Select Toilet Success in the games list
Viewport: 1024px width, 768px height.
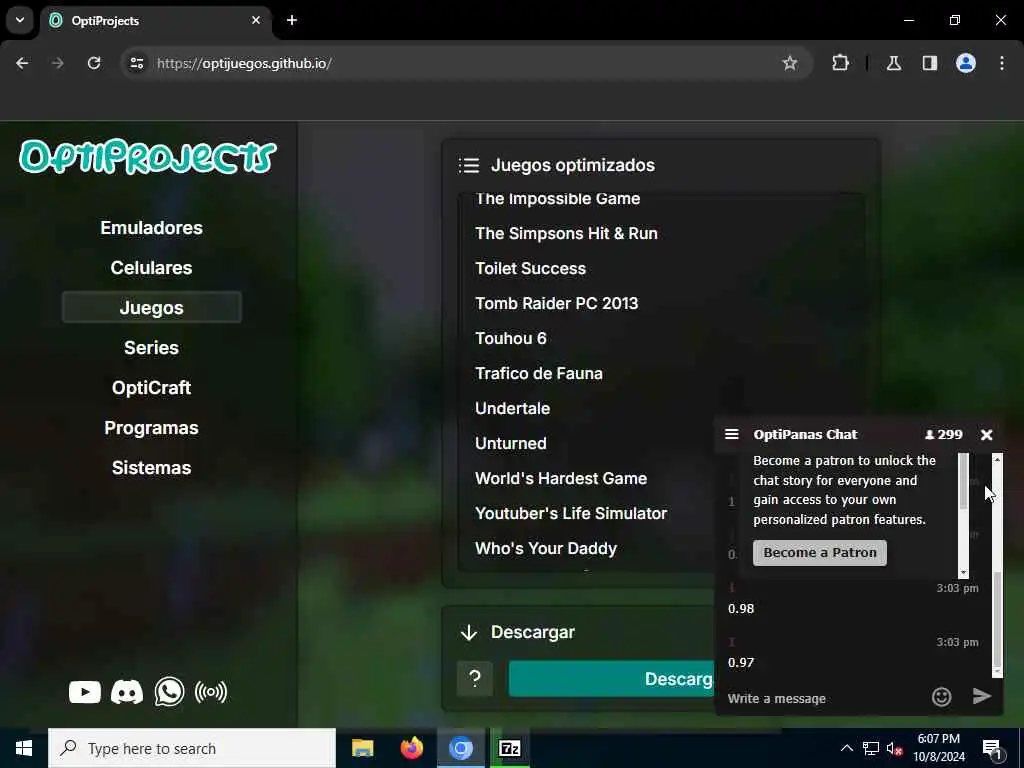coord(530,268)
